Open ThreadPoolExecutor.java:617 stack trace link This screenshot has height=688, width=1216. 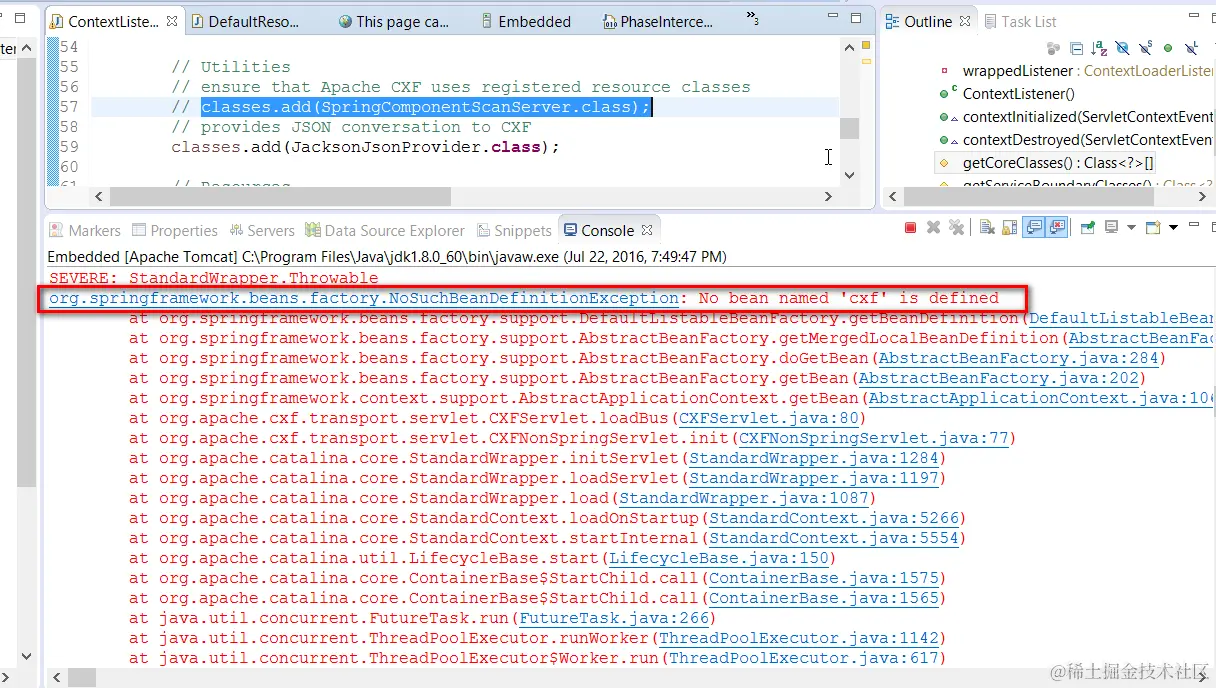pyautogui.click(x=804, y=658)
